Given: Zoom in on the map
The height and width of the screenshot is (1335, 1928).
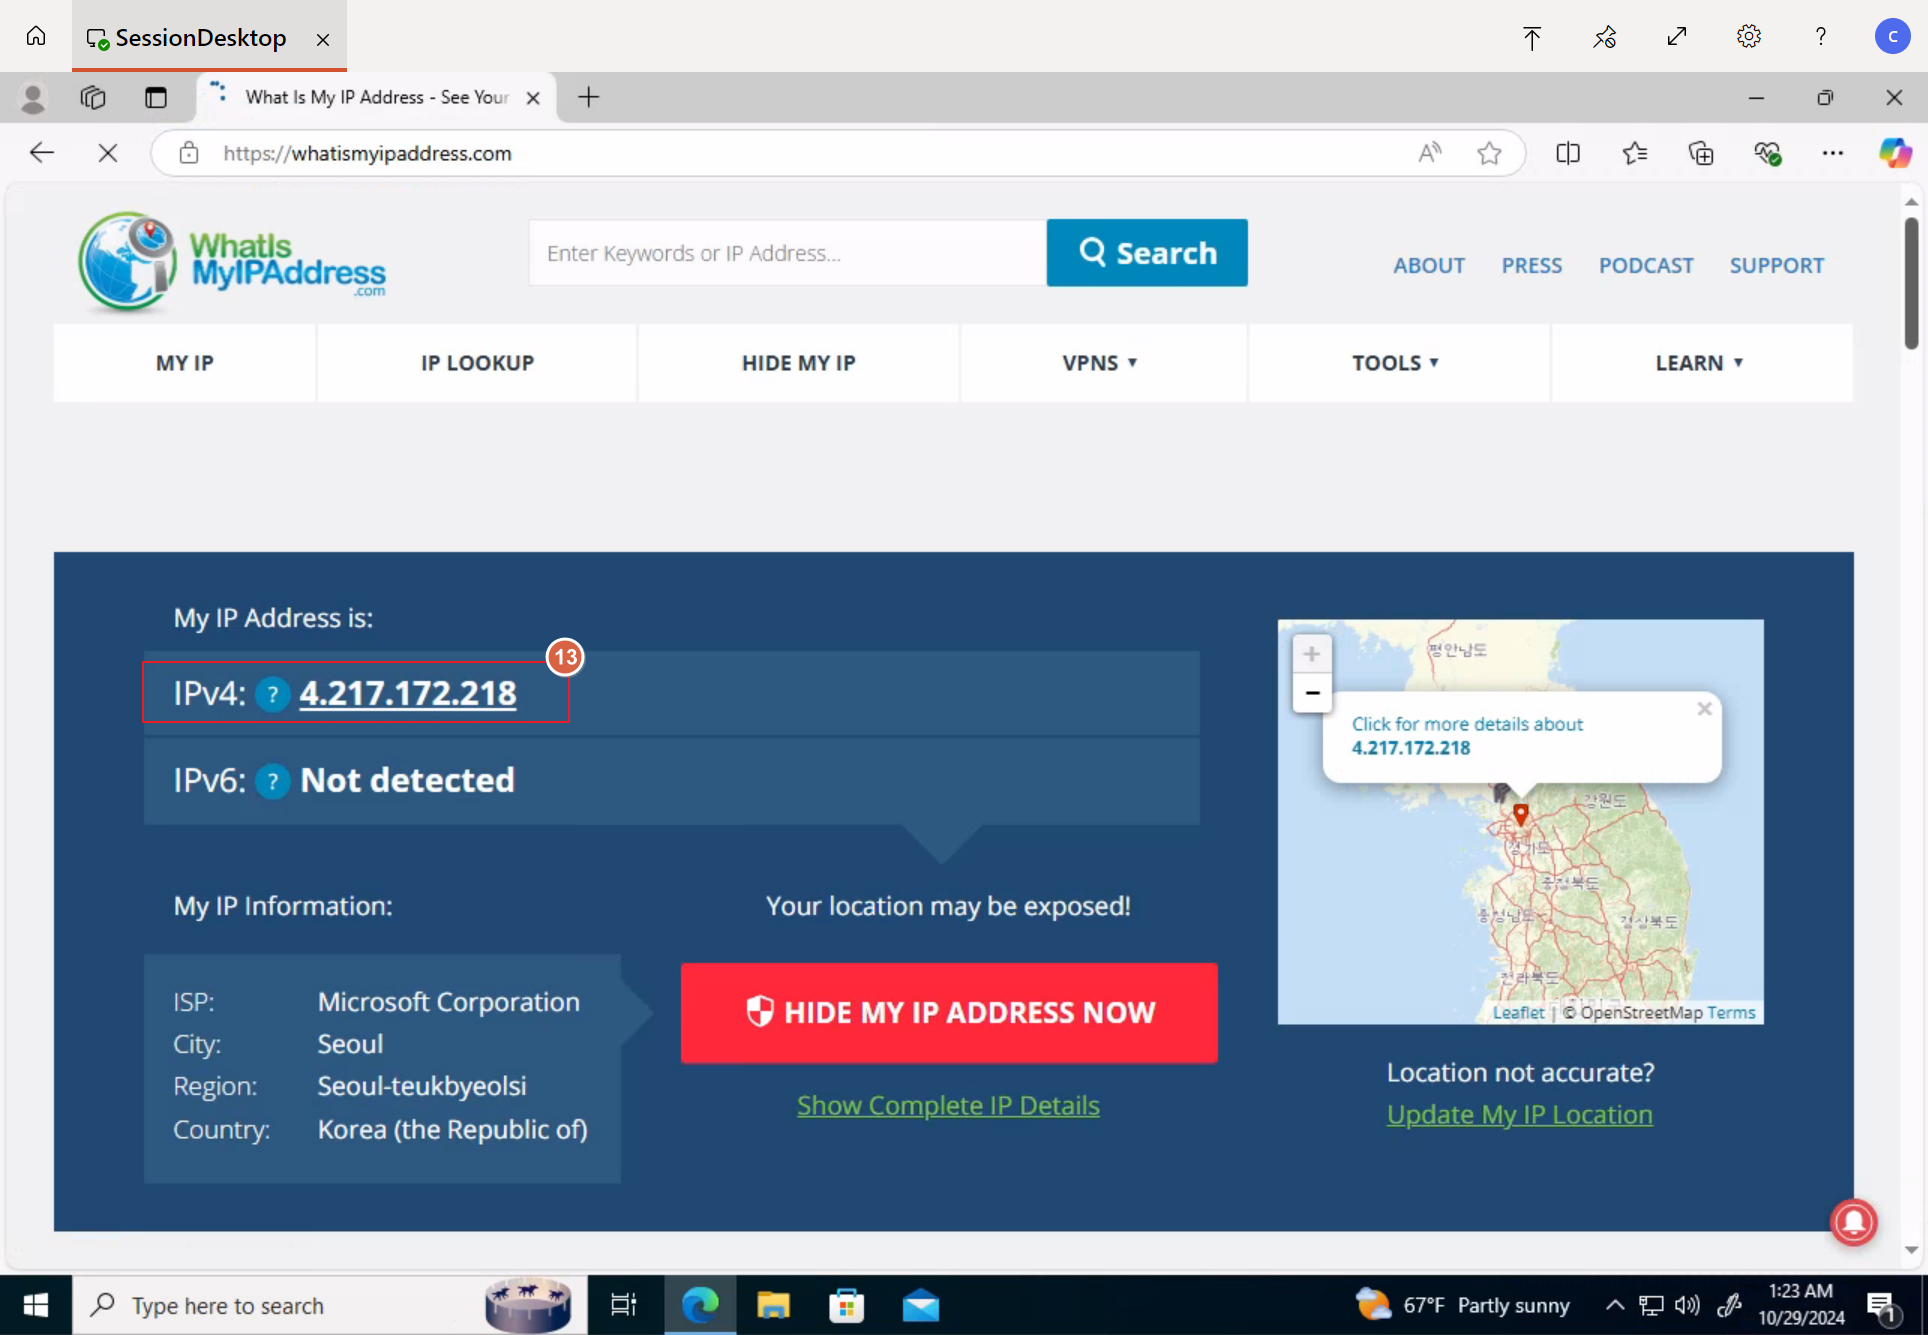Looking at the screenshot, I should [1311, 655].
